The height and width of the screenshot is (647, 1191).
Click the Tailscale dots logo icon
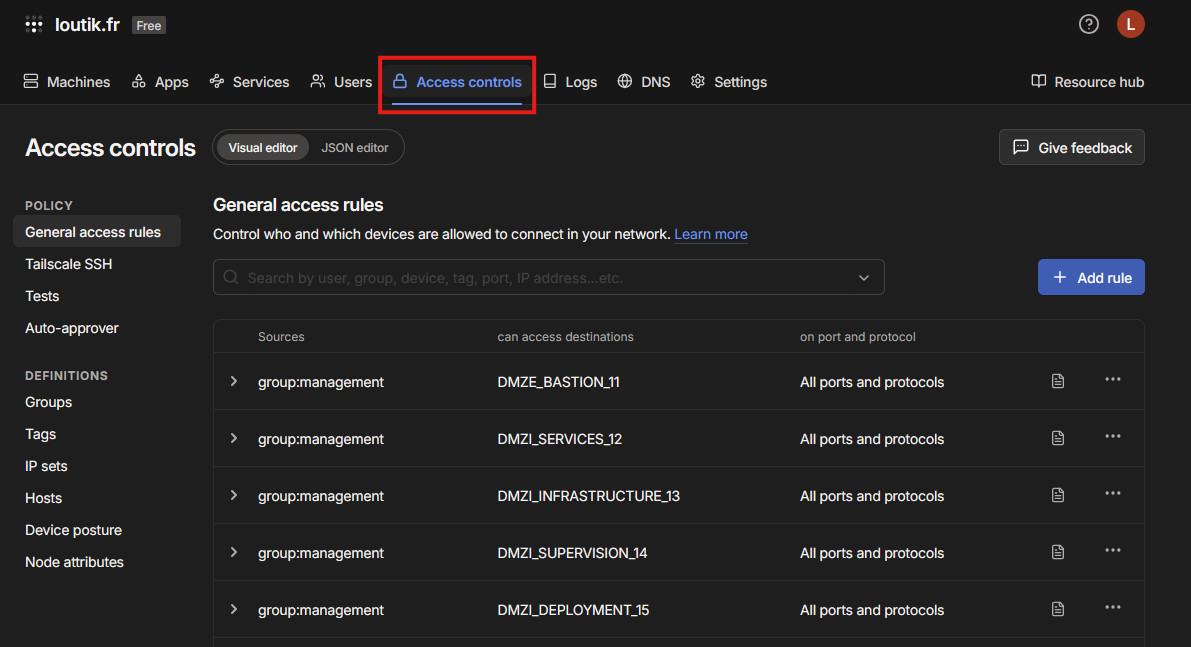(33, 24)
